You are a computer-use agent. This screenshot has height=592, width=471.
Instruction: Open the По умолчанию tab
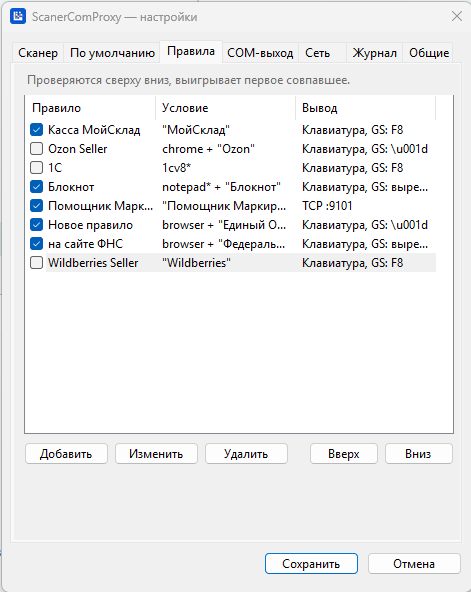coord(112,53)
